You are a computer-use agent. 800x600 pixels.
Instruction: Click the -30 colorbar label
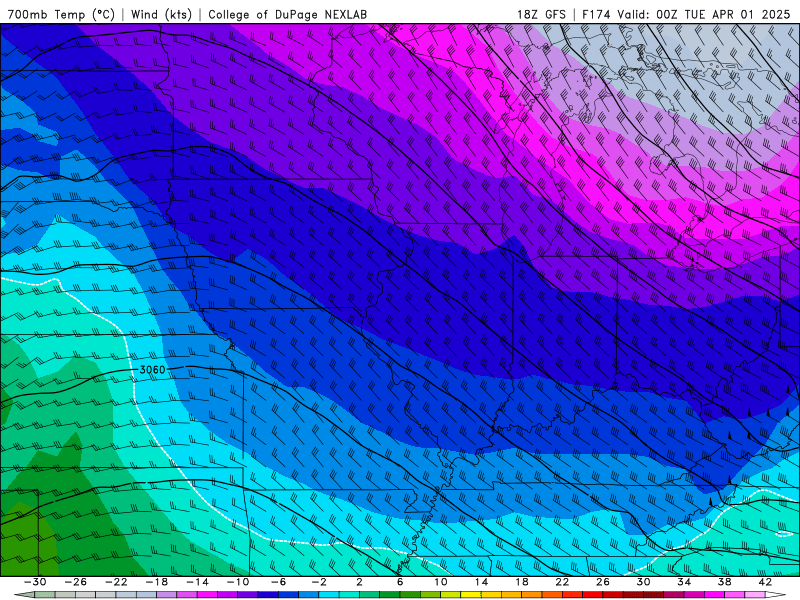pyautogui.click(x=35, y=582)
